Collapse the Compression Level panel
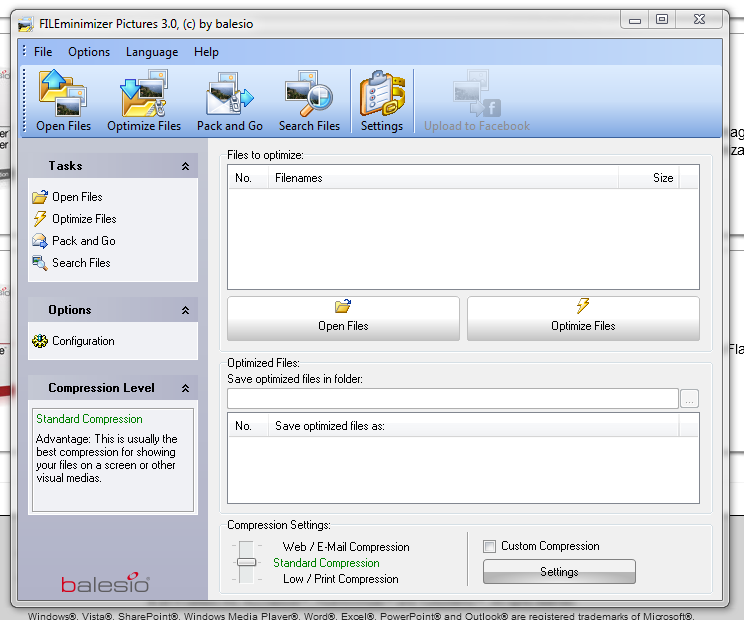 186,388
